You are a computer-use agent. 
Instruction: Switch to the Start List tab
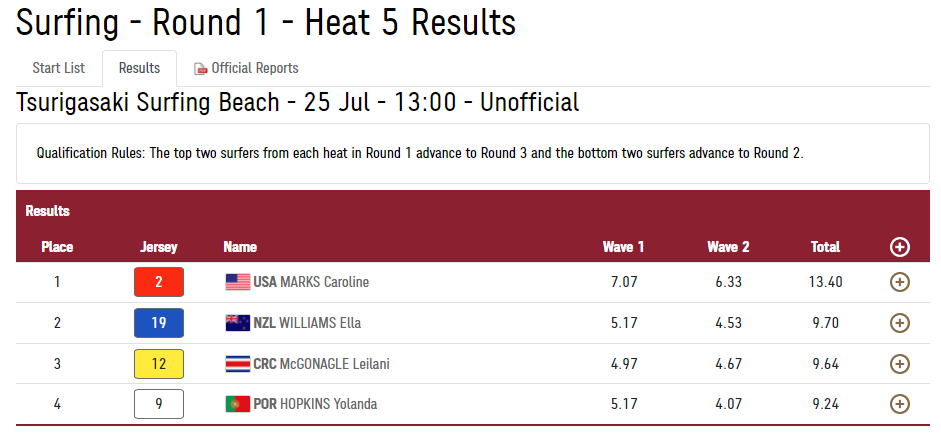59,68
